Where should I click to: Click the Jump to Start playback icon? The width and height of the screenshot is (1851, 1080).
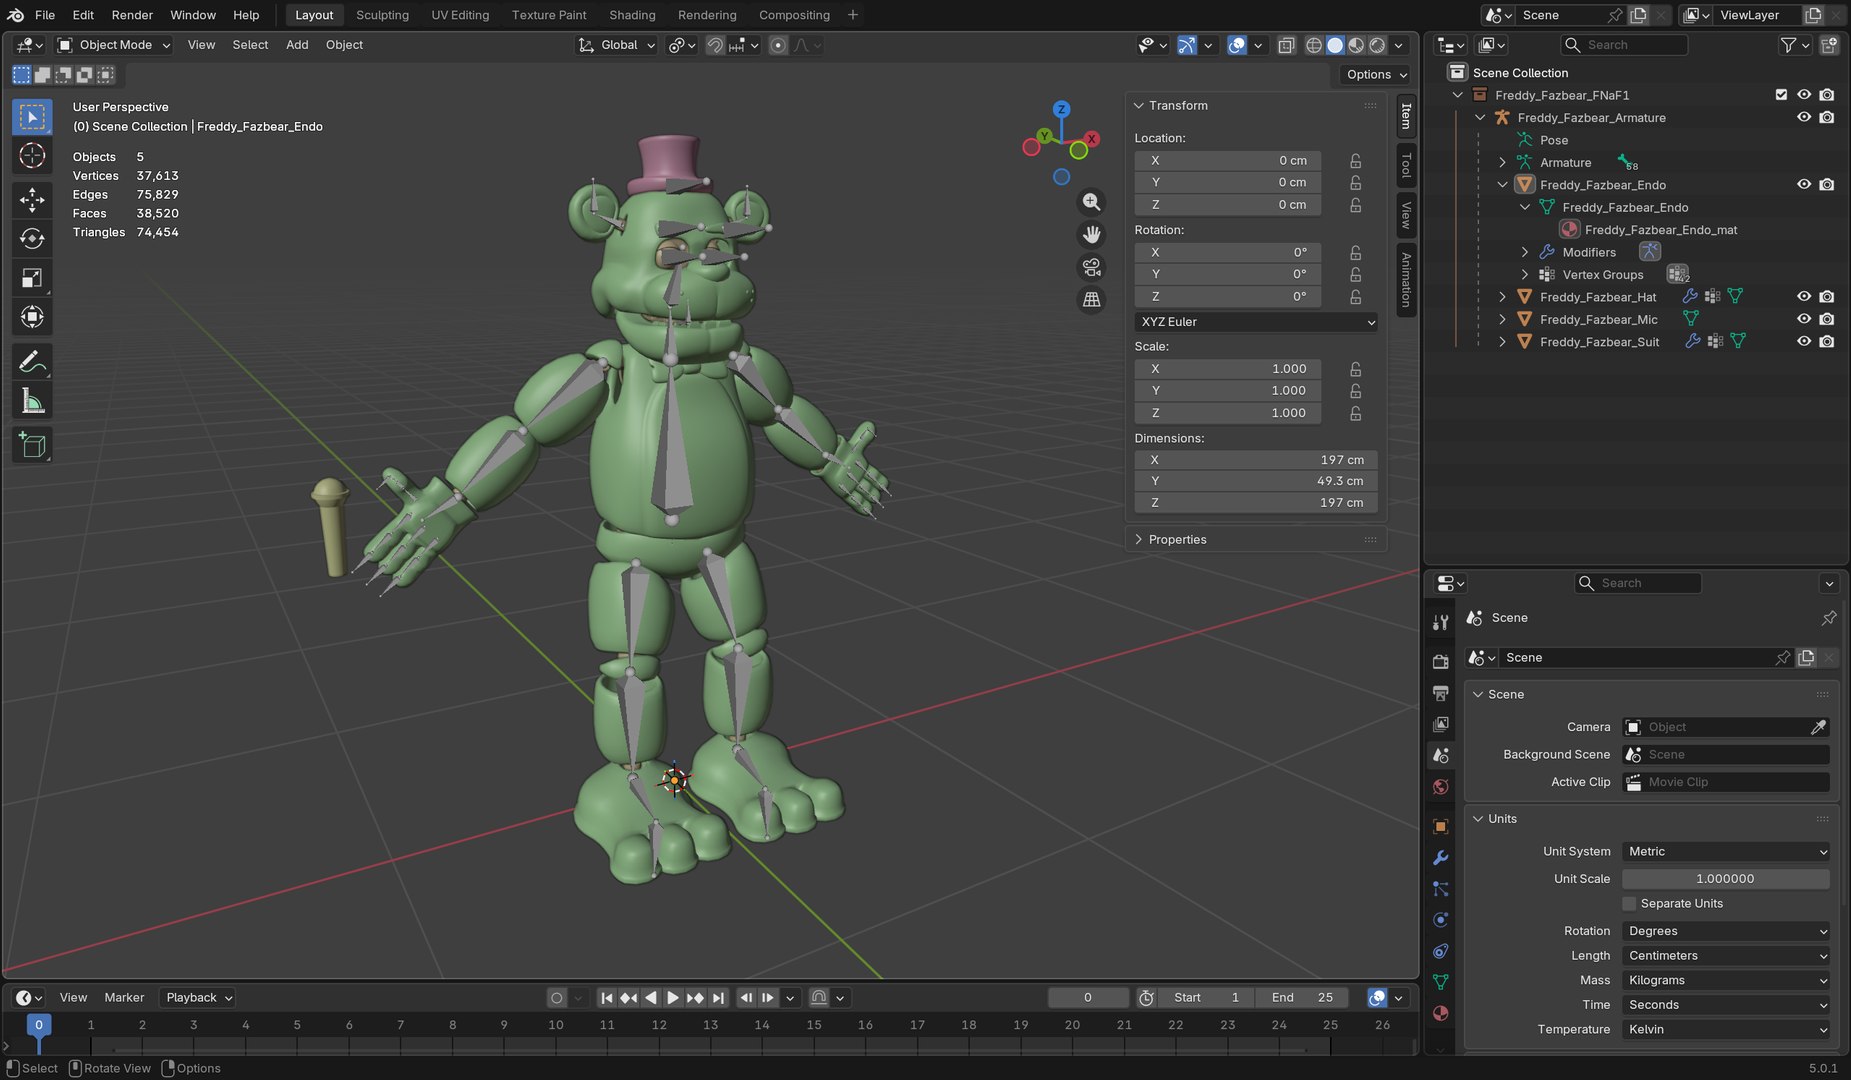pyautogui.click(x=606, y=997)
